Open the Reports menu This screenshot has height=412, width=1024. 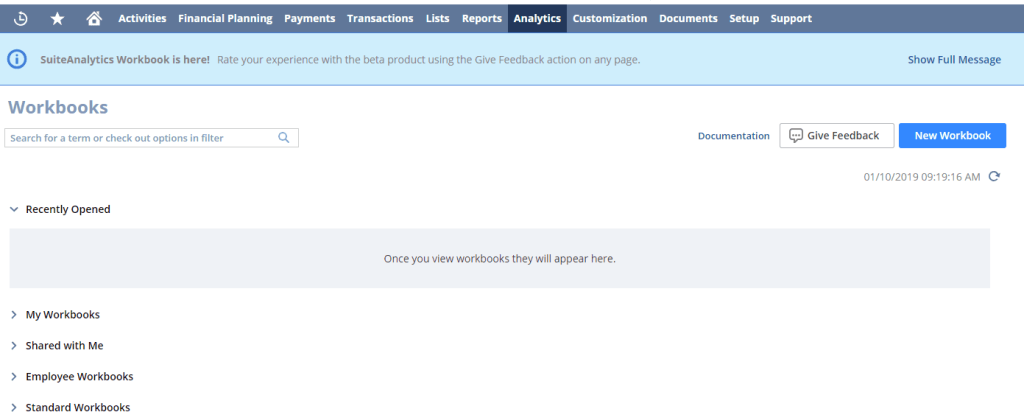pos(482,19)
